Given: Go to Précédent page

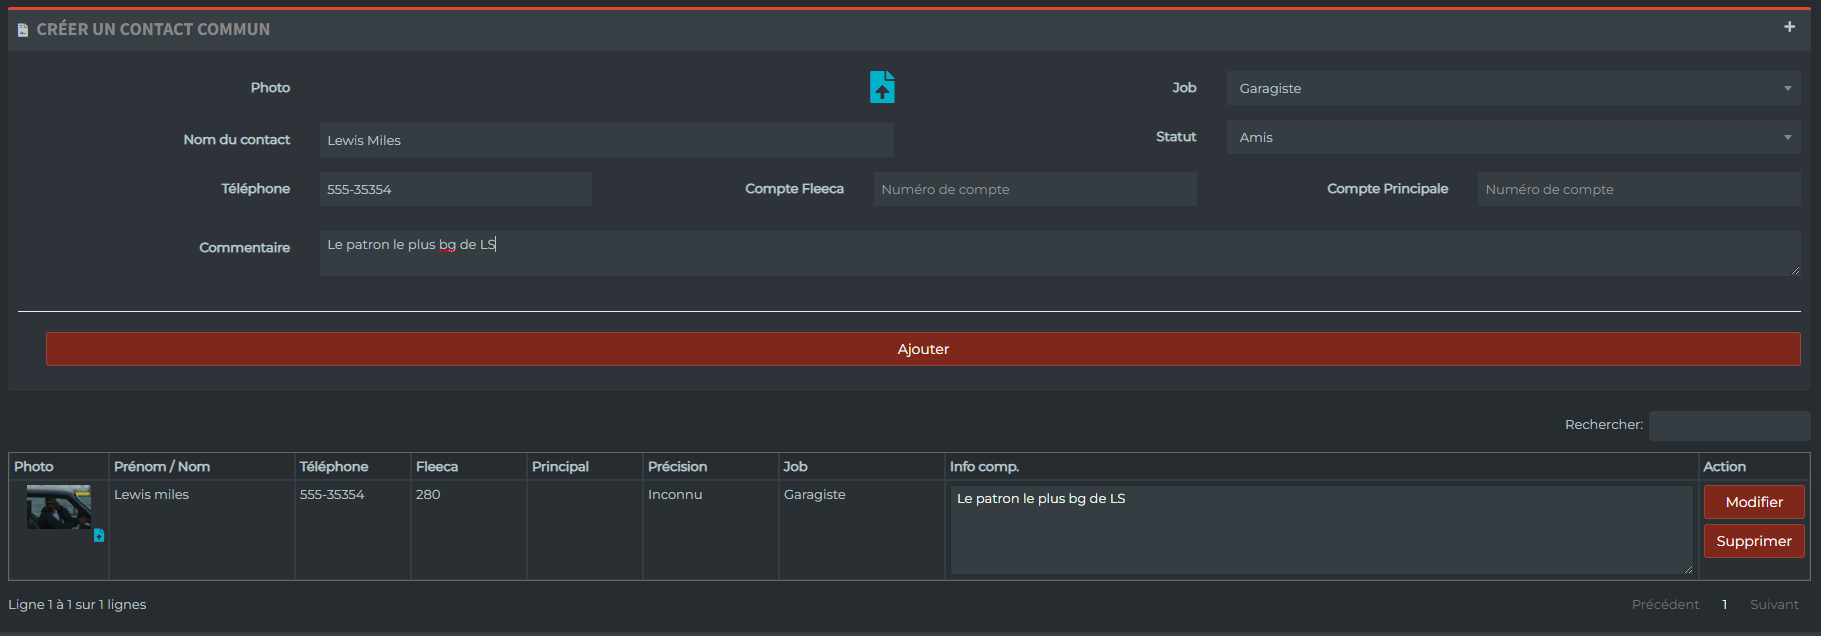Looking at the screenshot, I should pos(1665,604).
